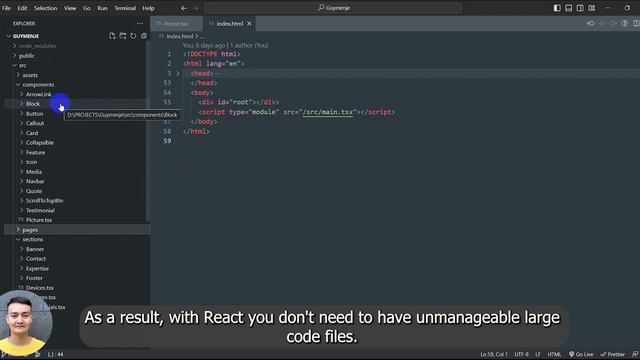Refresh the Explorer file tree

click(x=133, y=36)
